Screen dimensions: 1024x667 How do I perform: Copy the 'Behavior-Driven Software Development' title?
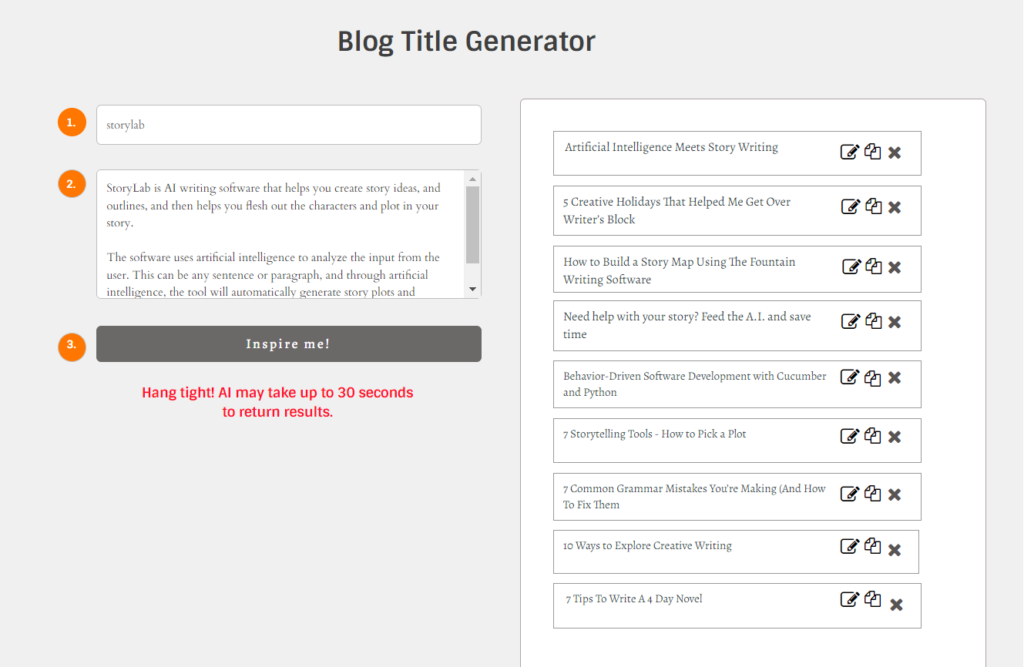coord(872,378)
